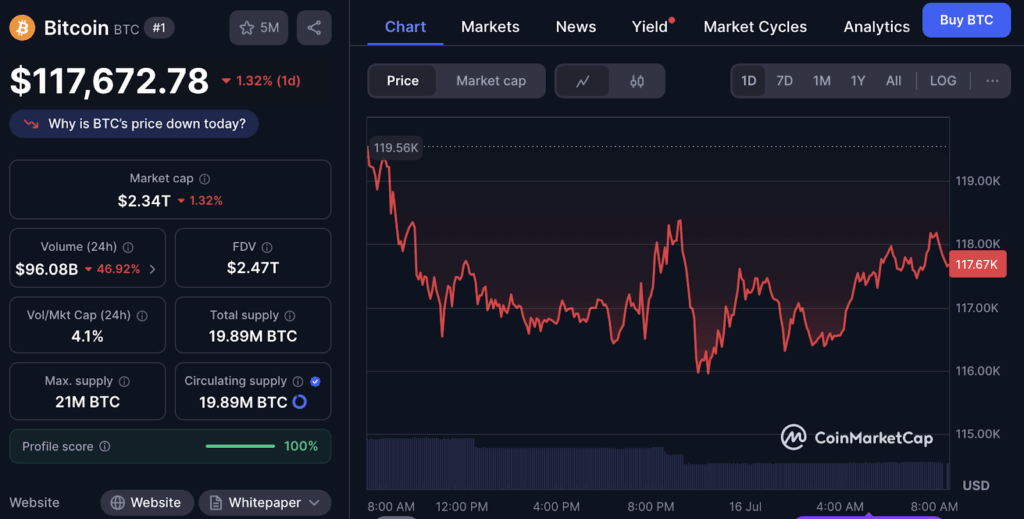Click the info icon beside Profile score
Image resolution: width=1024 pixels, height=519 pixels.
[105, 447]
